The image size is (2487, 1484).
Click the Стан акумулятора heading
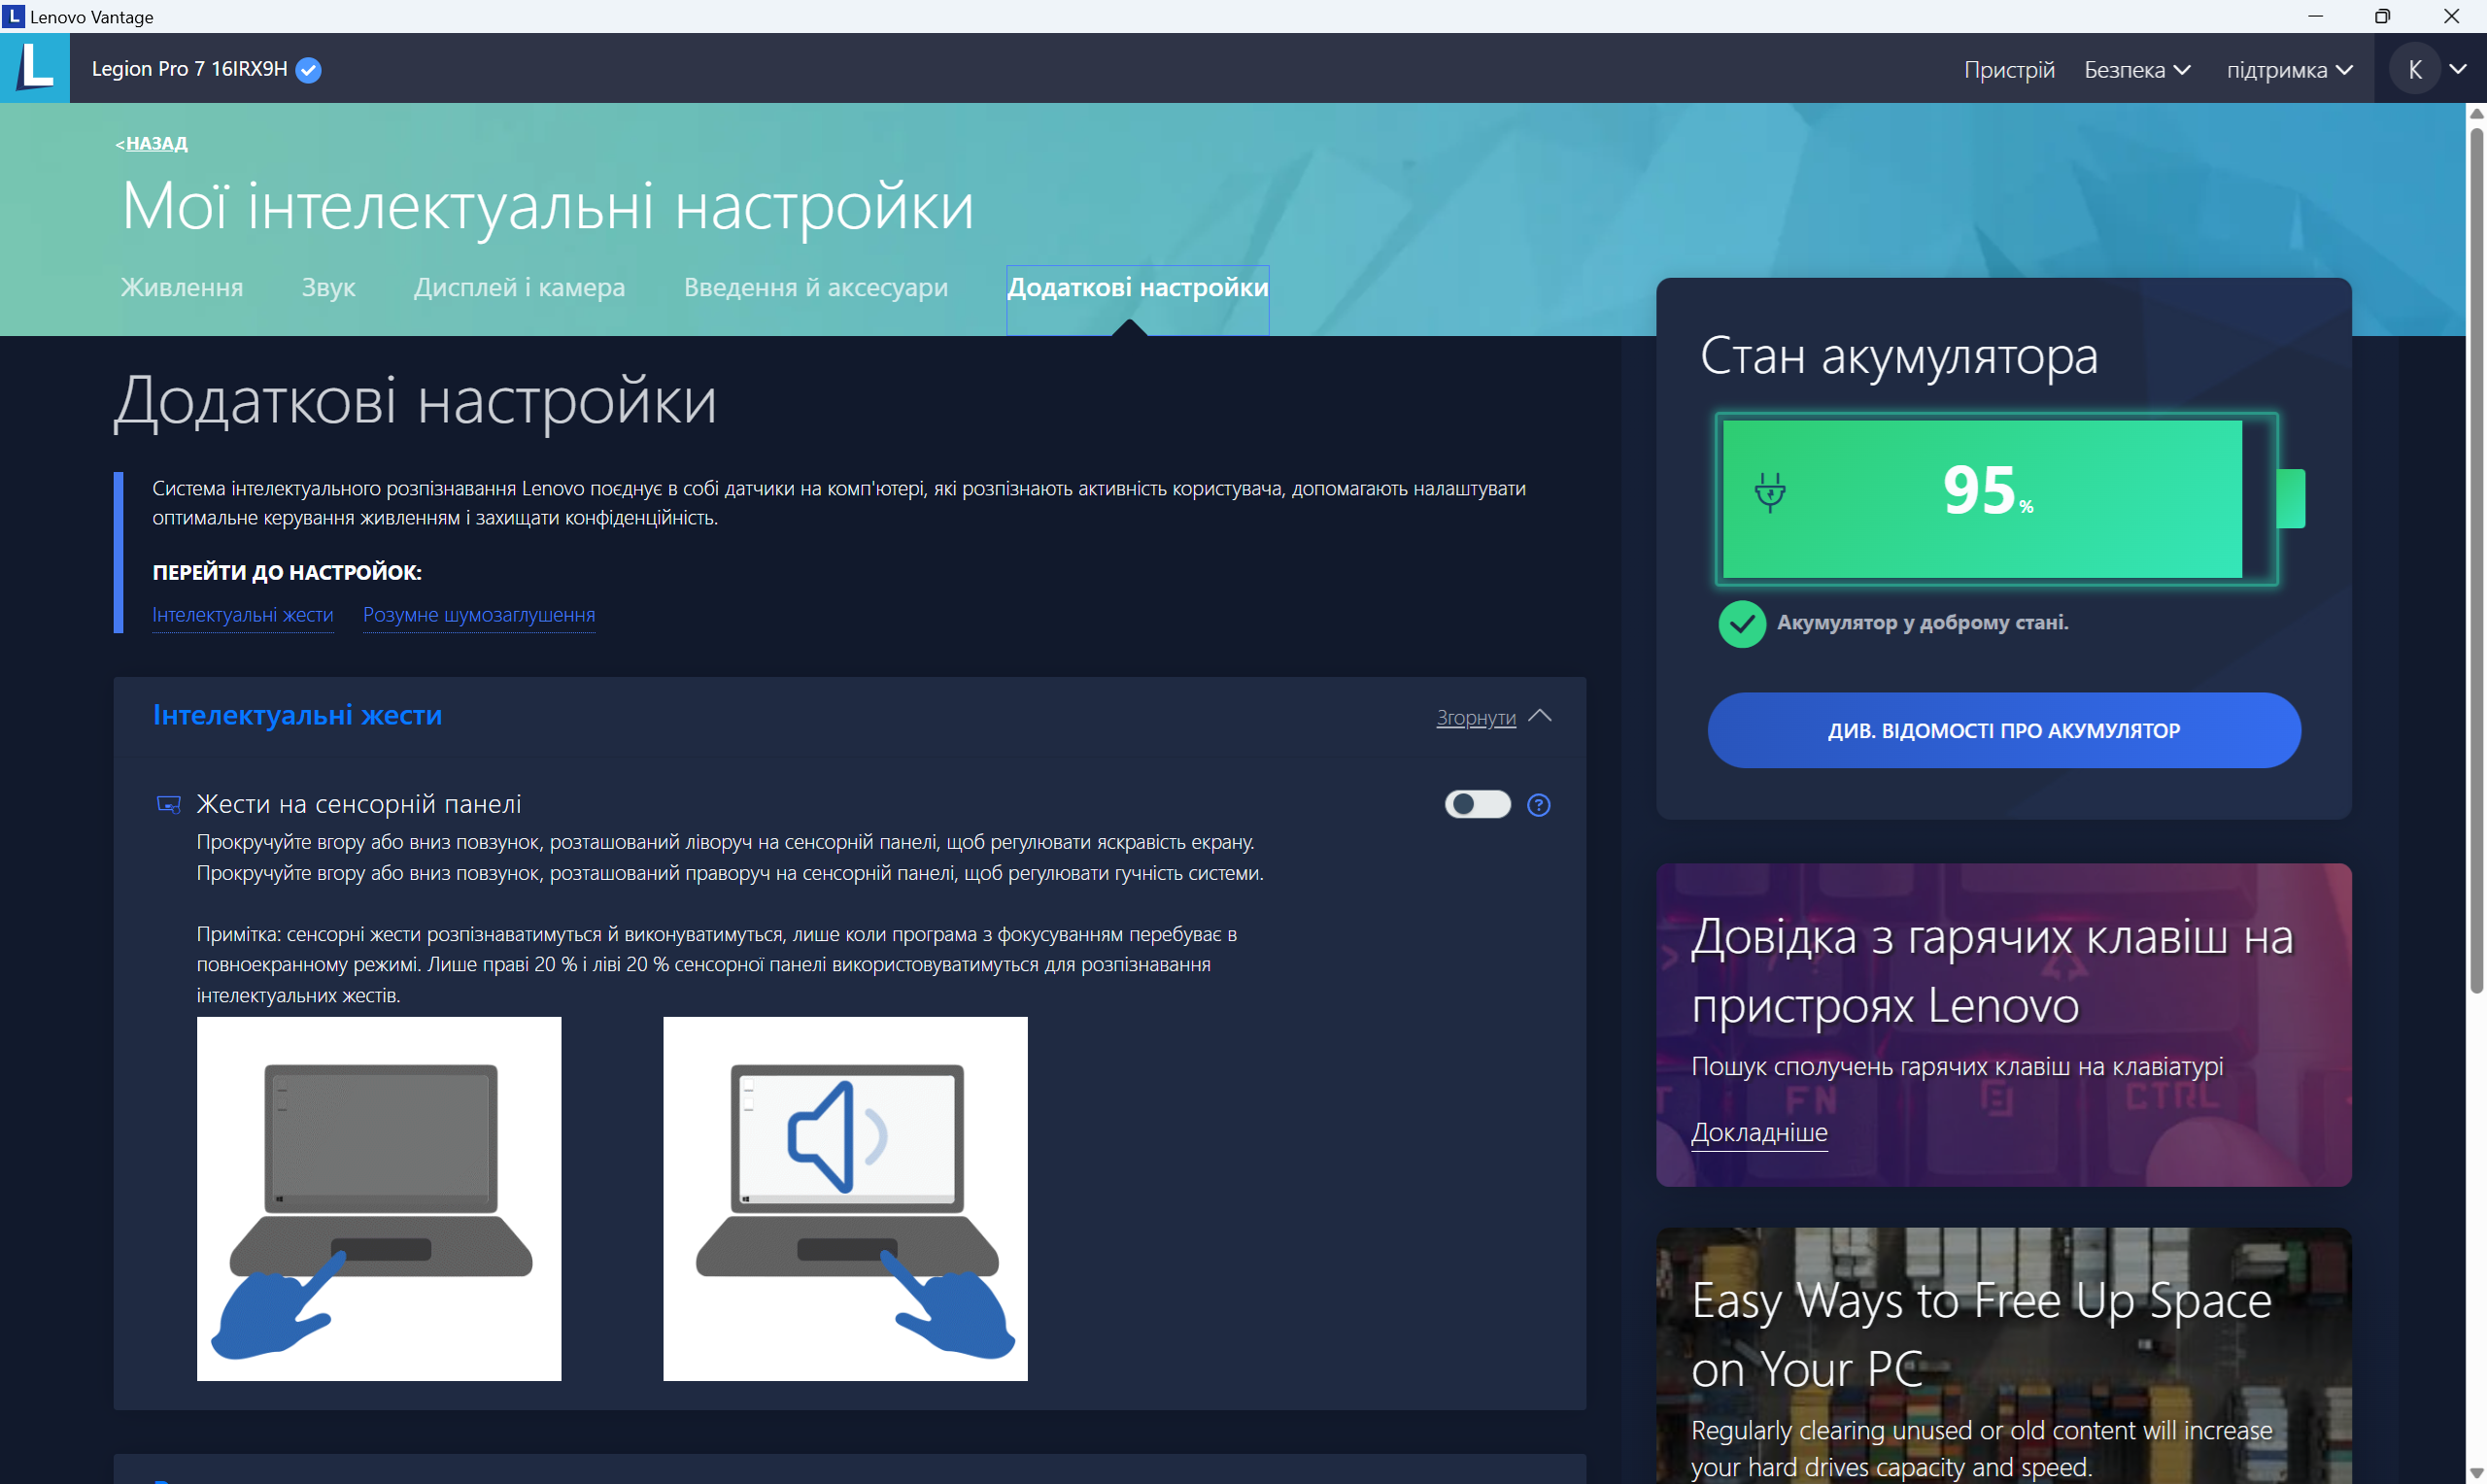(x=1898, y=356)
